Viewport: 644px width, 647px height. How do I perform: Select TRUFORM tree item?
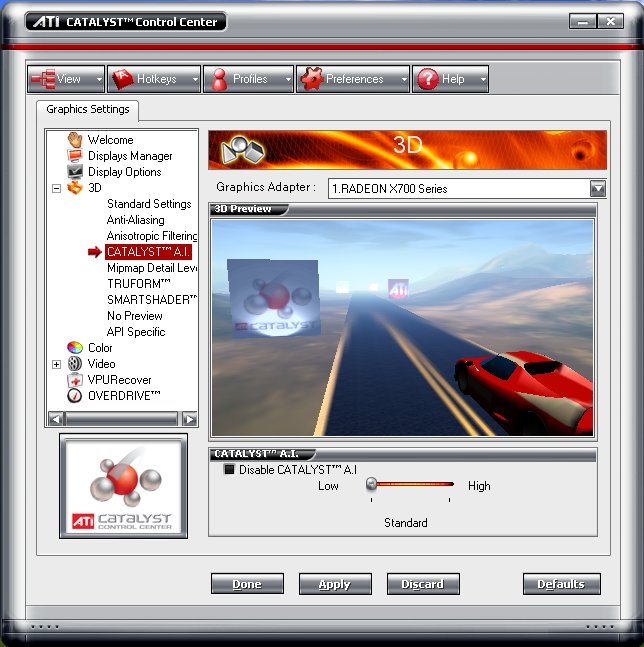[139, 284]
